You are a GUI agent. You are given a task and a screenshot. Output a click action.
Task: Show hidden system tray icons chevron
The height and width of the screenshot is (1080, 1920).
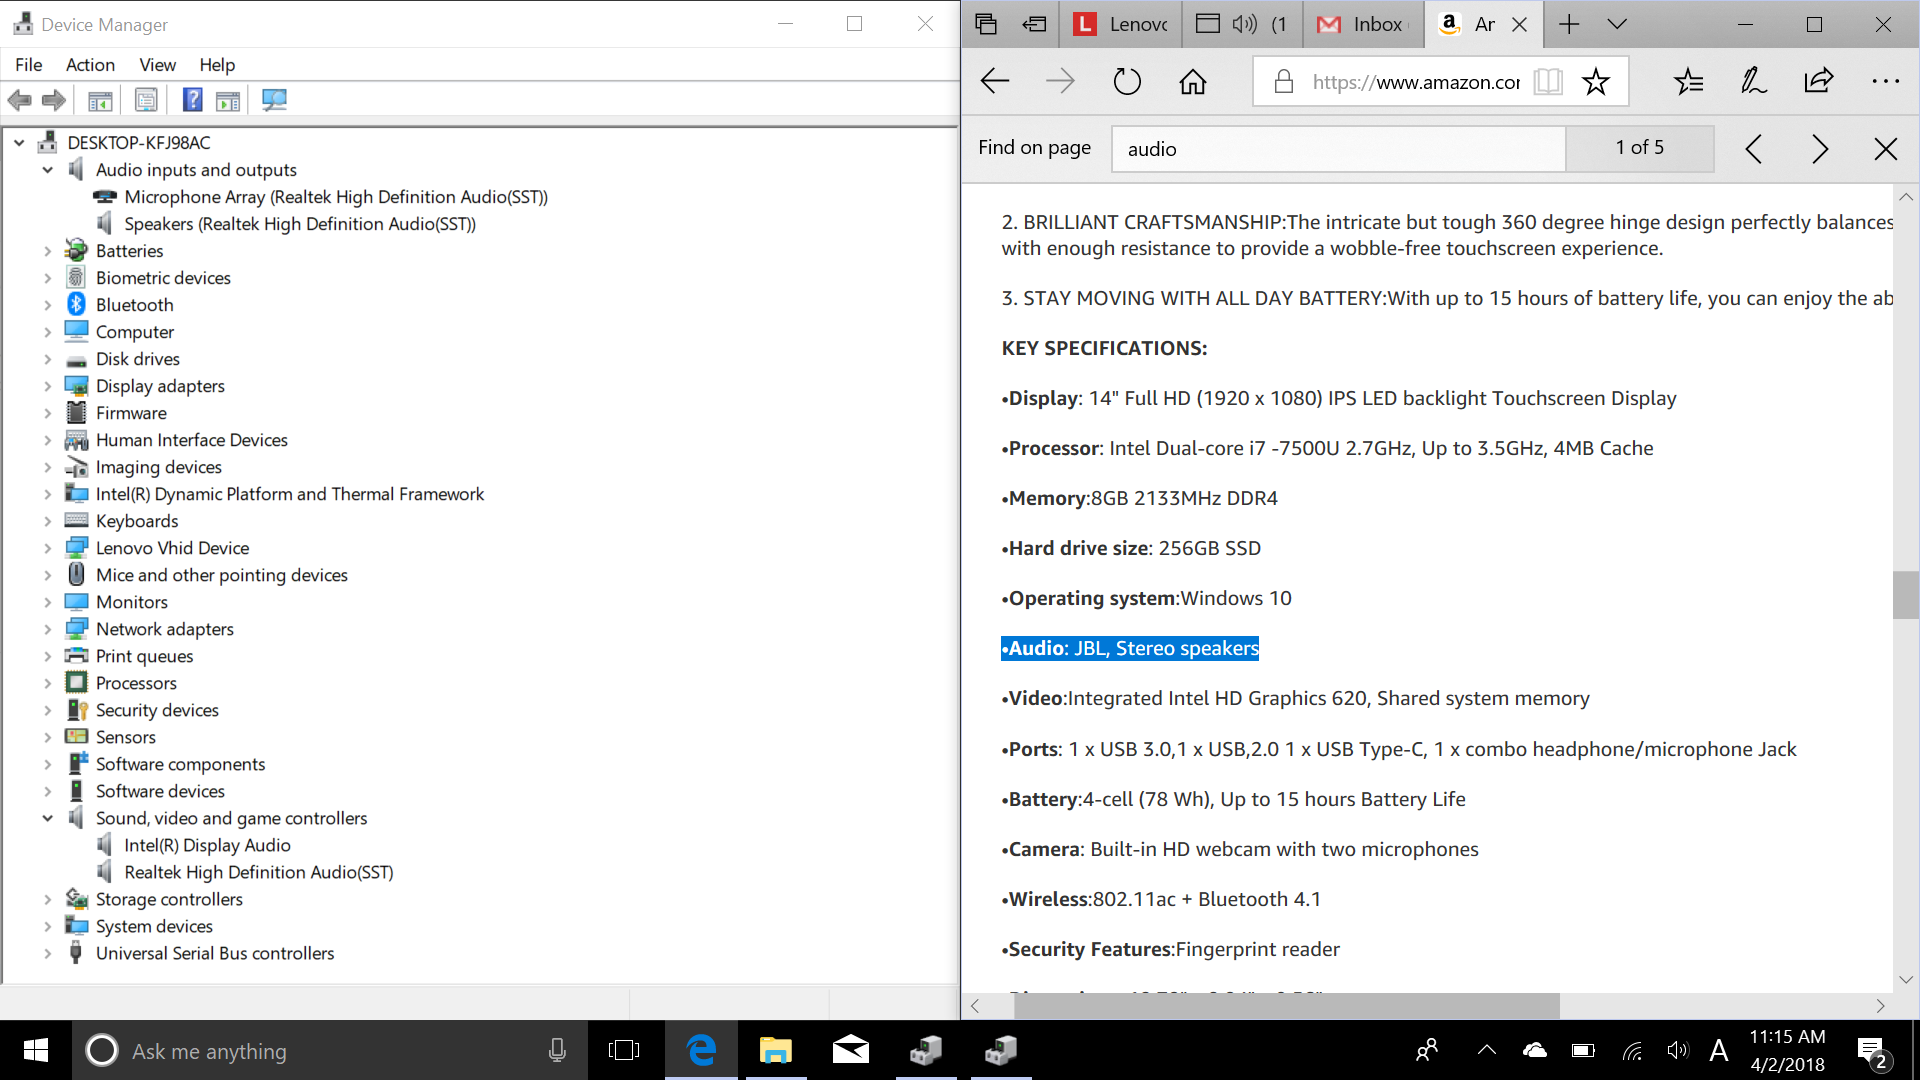[1487, 1051]
